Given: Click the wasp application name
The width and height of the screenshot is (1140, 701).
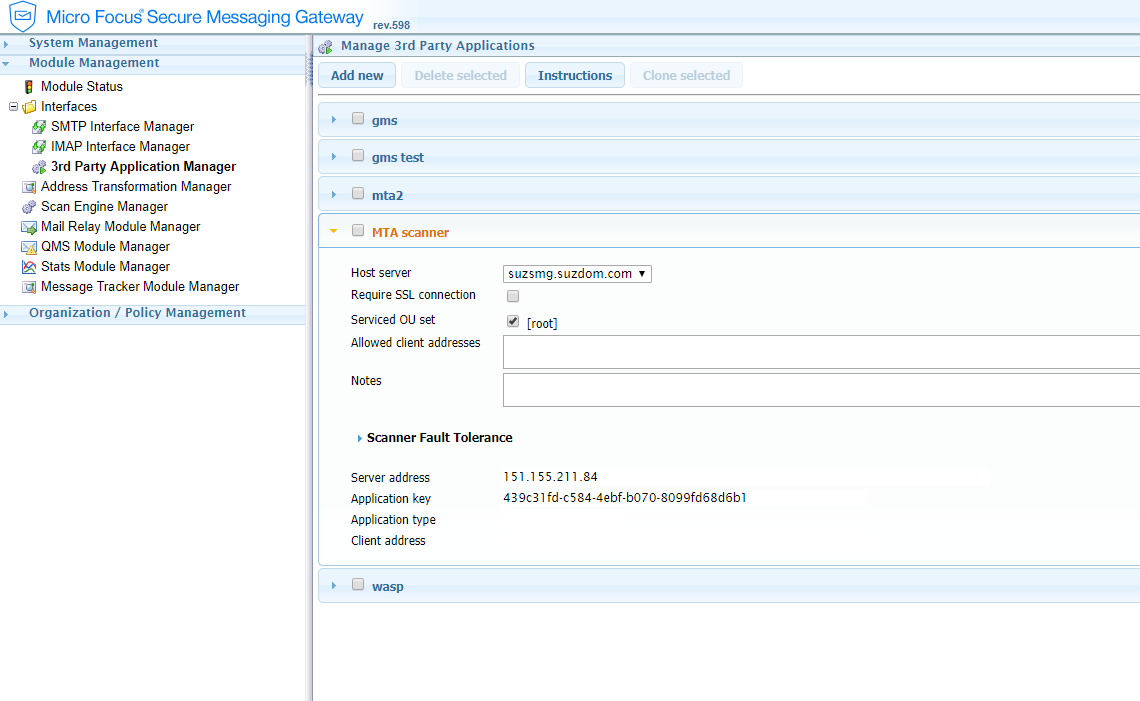Looking at the screenshot, I should pos(388,587).
